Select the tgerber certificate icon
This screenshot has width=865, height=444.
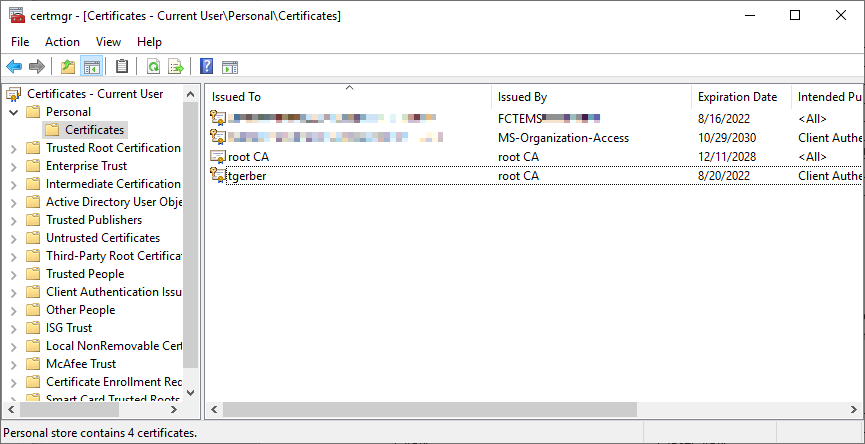click(218, 176)
